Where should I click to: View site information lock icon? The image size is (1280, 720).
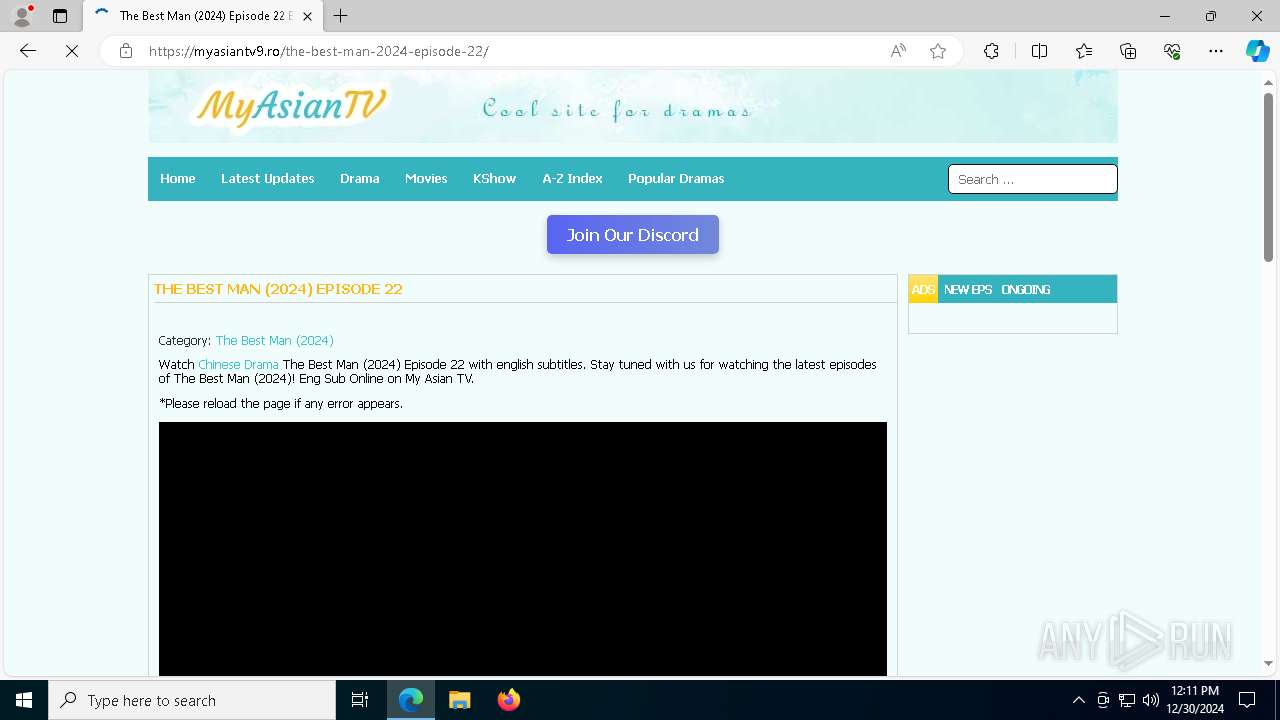[126, 51]
